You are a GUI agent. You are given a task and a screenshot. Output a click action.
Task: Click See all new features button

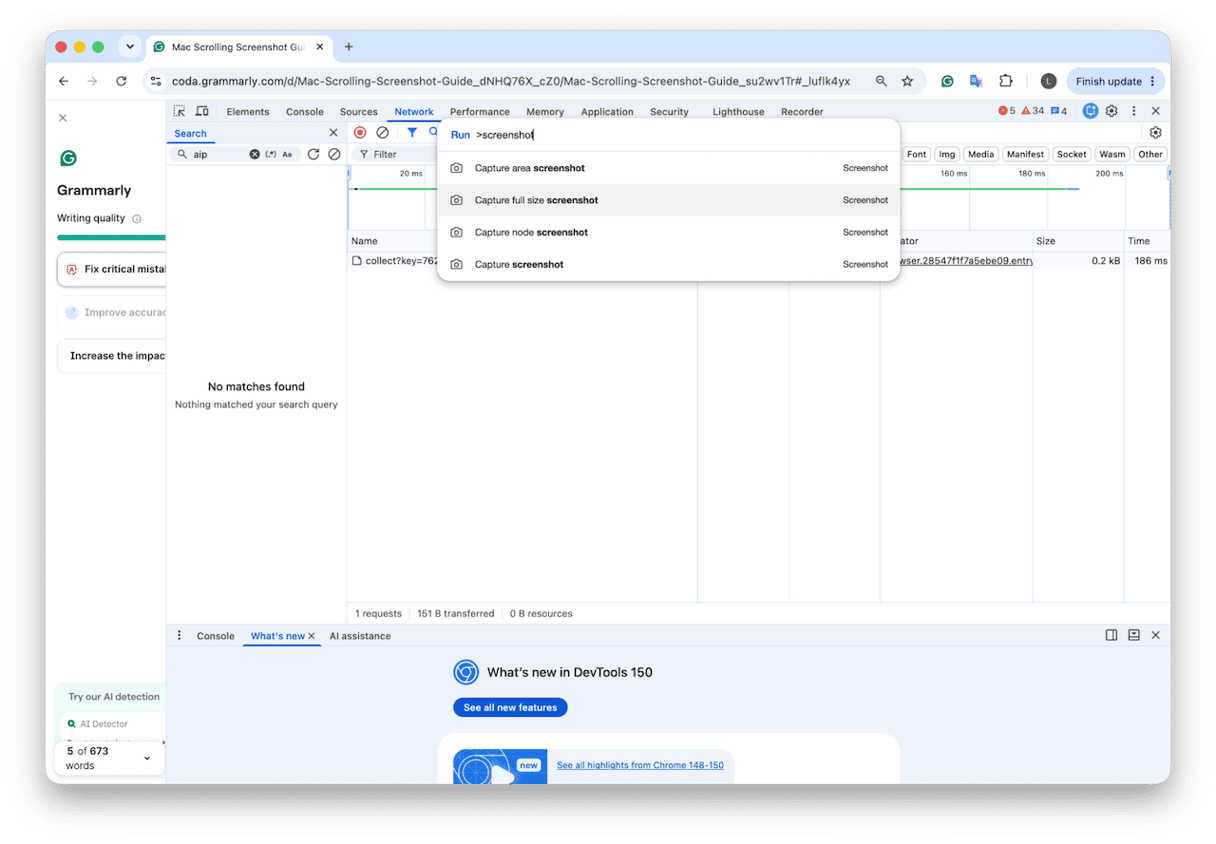click(510, 707)
